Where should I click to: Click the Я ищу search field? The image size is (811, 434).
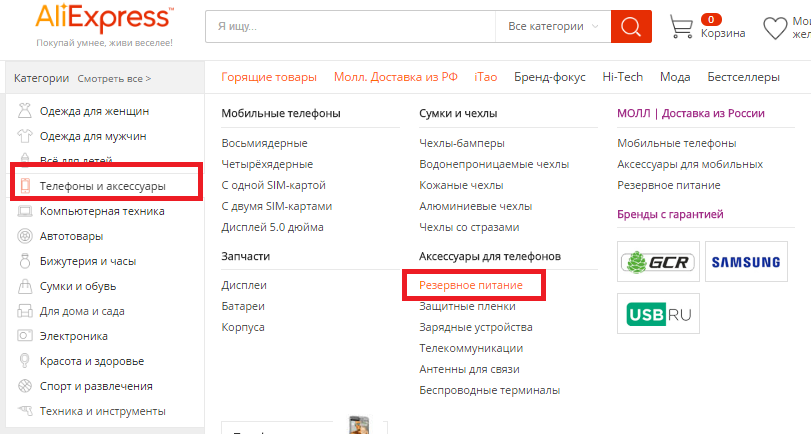tap(350, 26)
